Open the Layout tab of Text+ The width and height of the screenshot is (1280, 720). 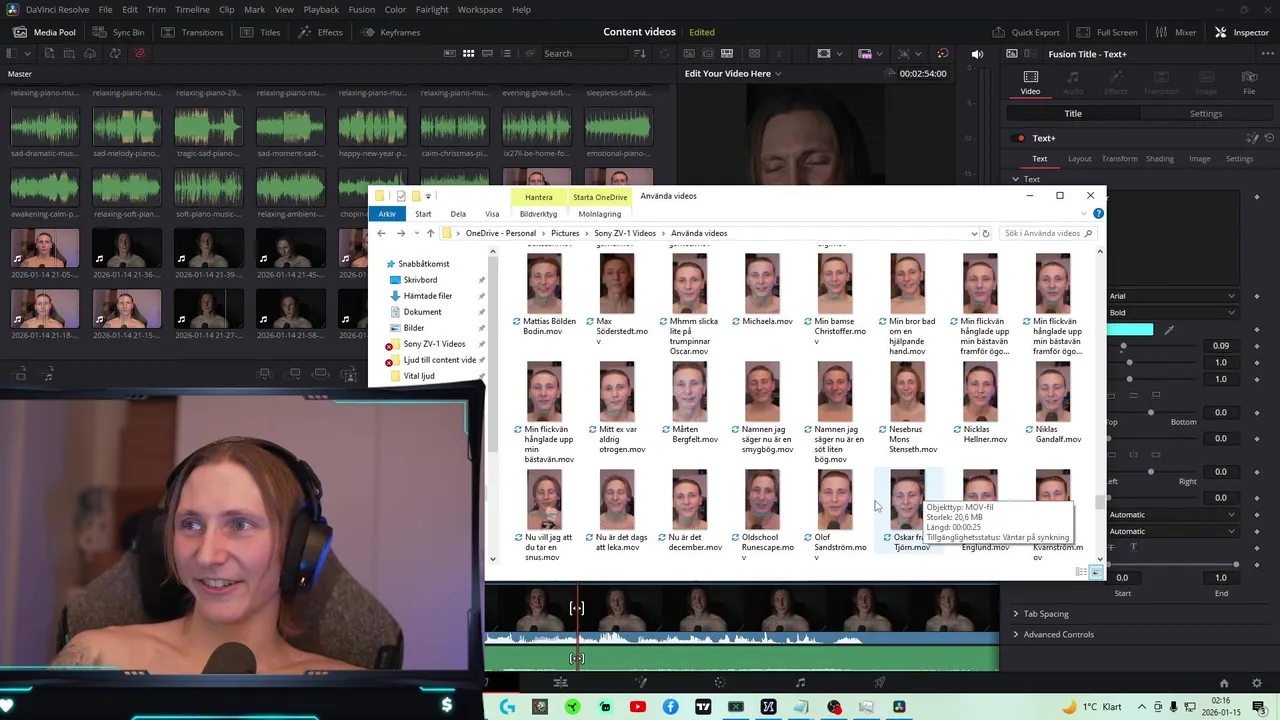pos(1079,158)
